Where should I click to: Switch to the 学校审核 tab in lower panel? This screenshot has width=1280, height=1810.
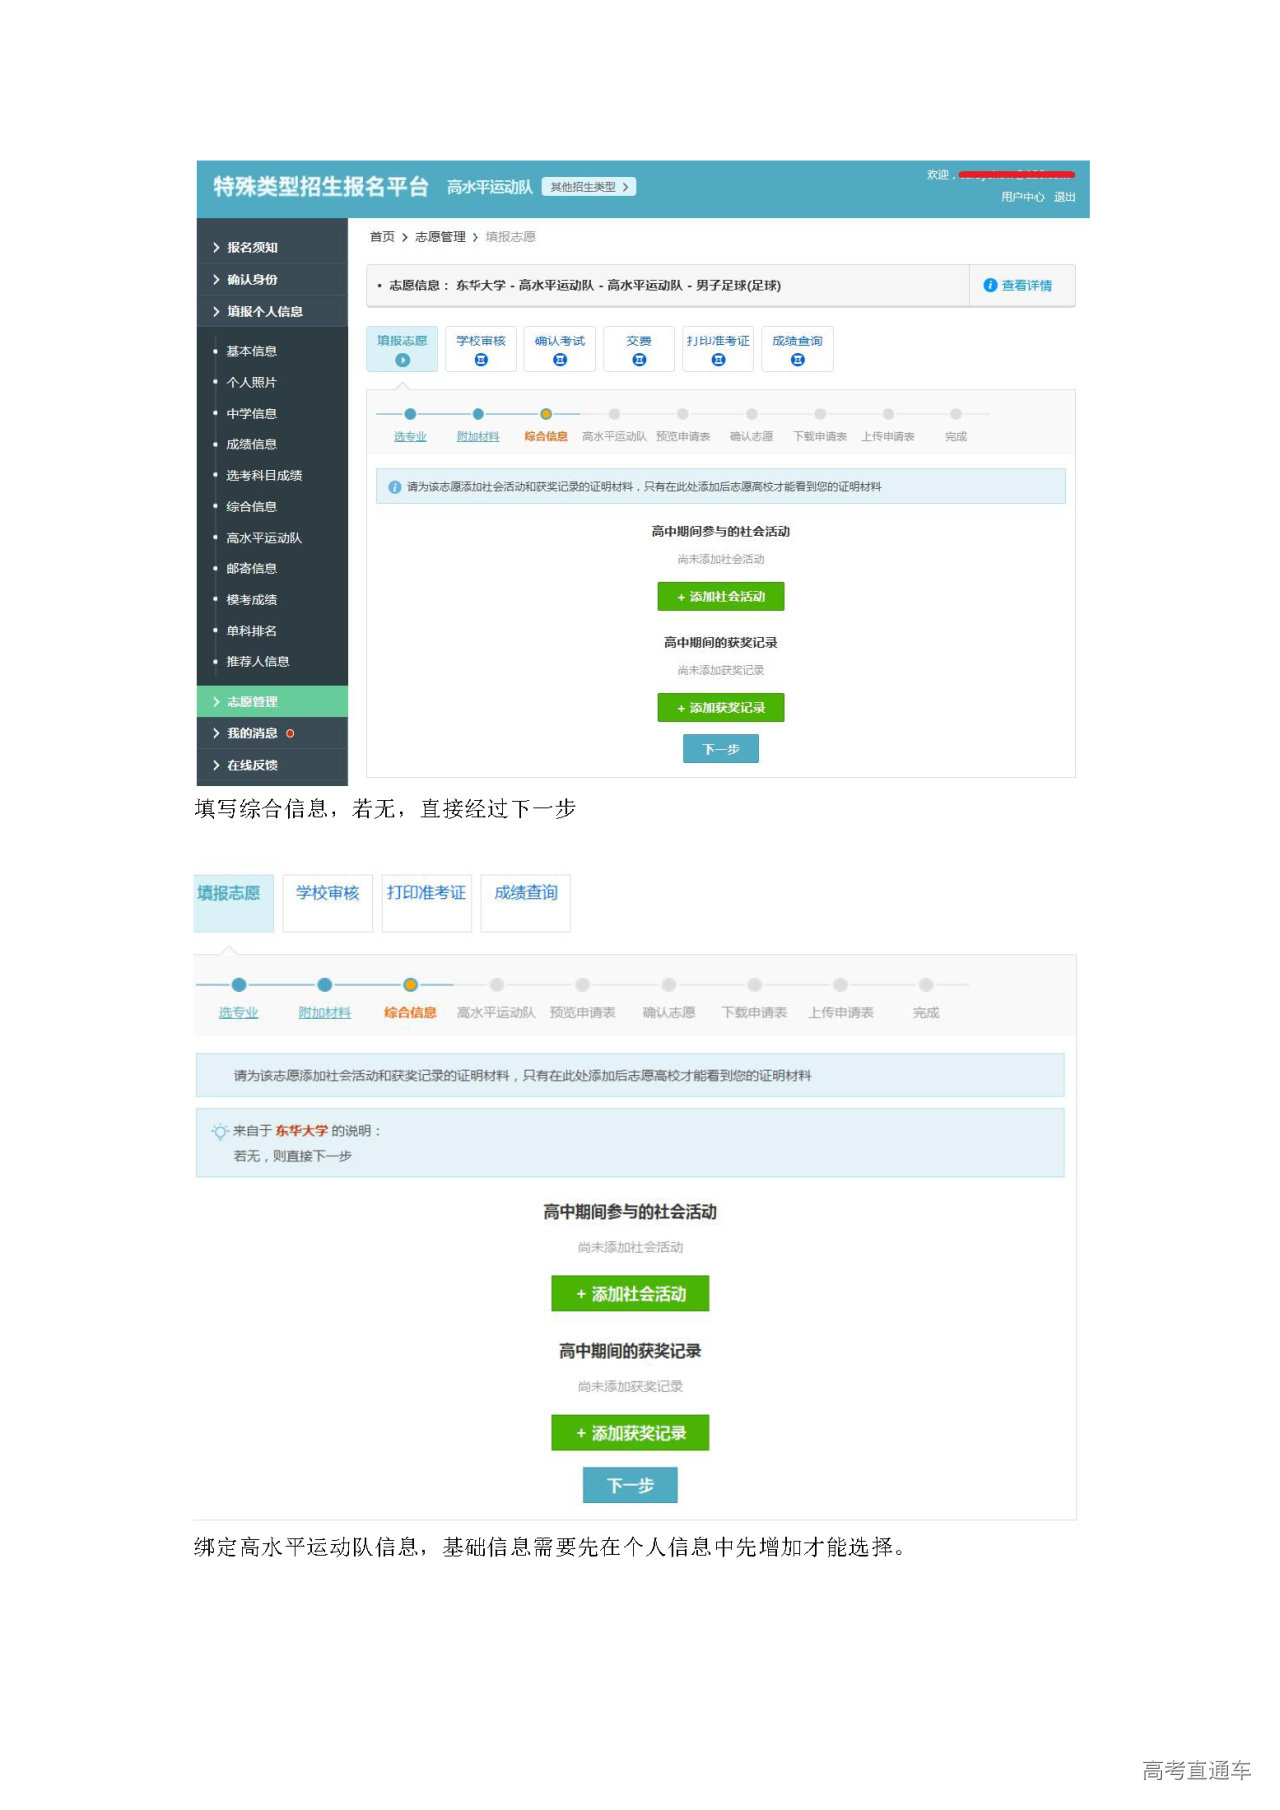327,893
